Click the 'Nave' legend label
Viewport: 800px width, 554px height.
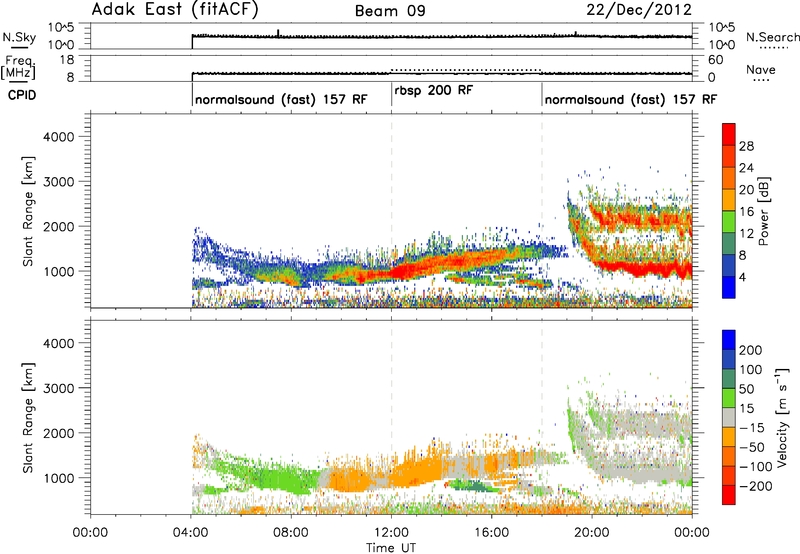[x=761, y=69]
